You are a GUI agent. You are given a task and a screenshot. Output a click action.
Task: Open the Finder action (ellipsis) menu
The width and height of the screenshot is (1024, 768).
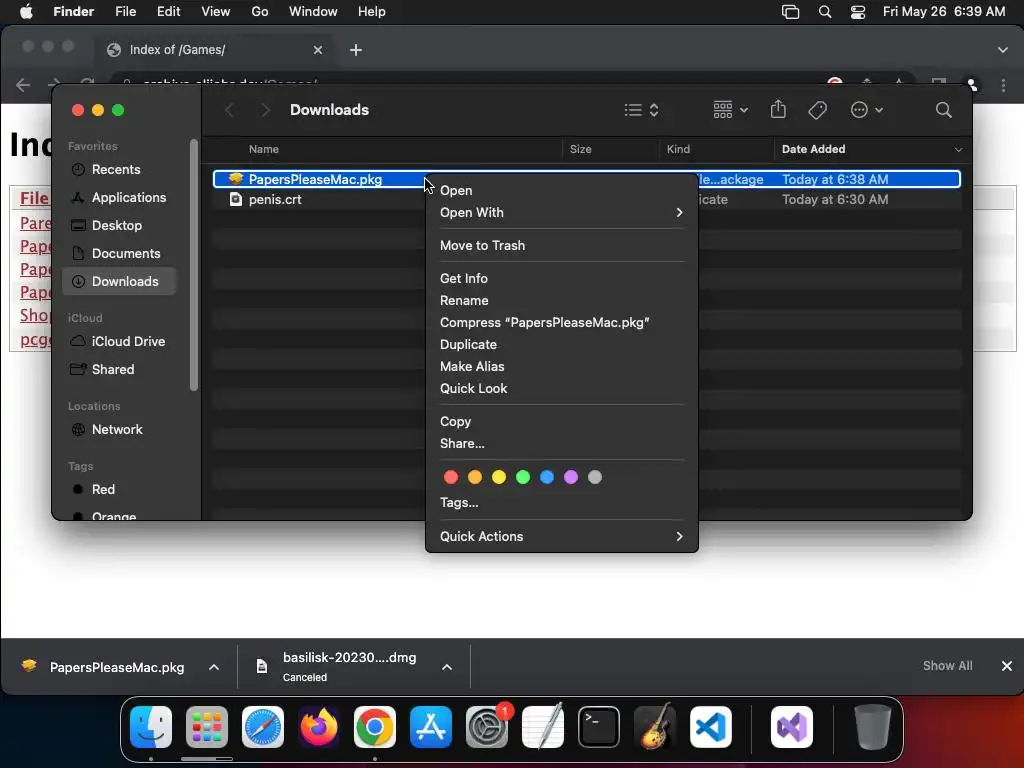tap(867, 110)
